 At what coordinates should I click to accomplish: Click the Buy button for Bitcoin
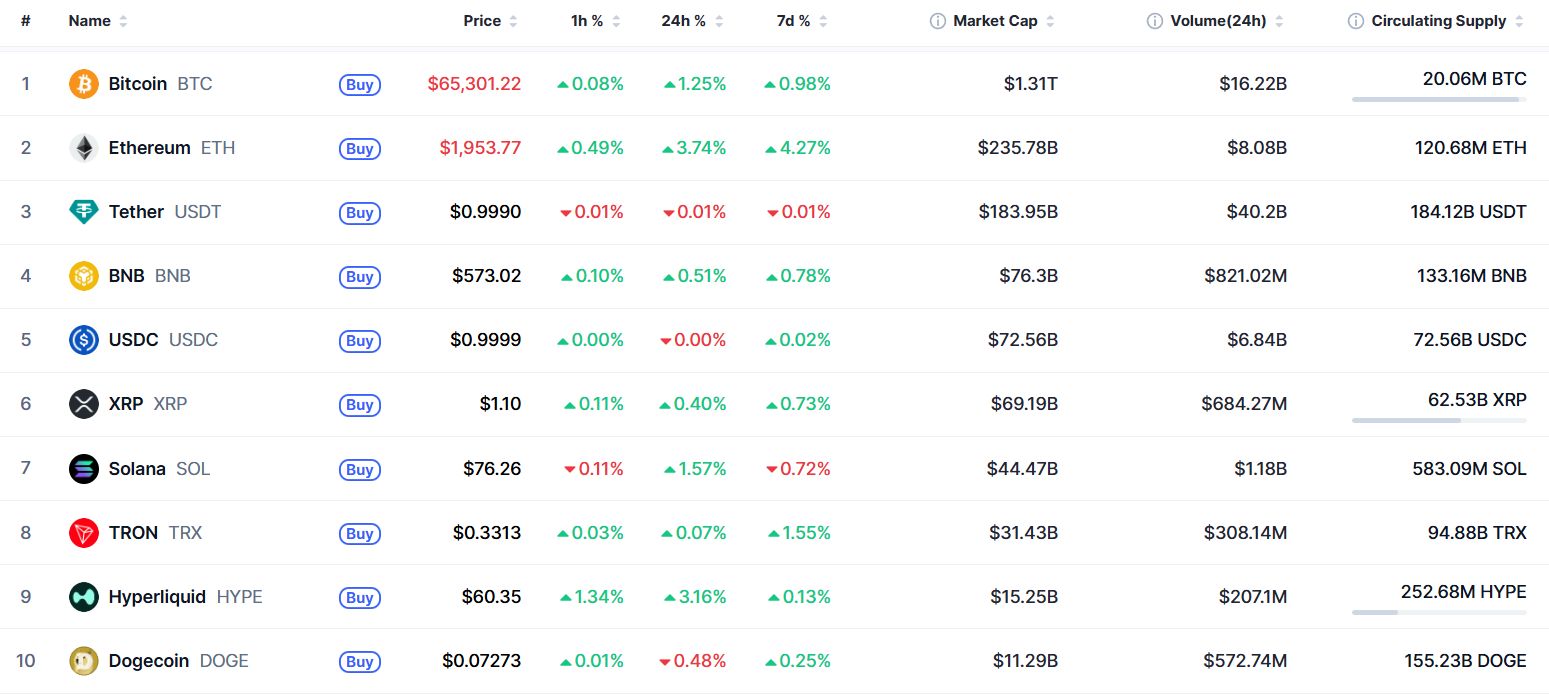(x=360, y=85)
